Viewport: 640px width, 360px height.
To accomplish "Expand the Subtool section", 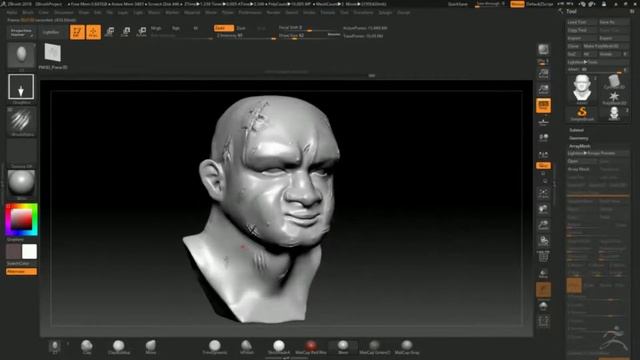I will click(576, 130).
